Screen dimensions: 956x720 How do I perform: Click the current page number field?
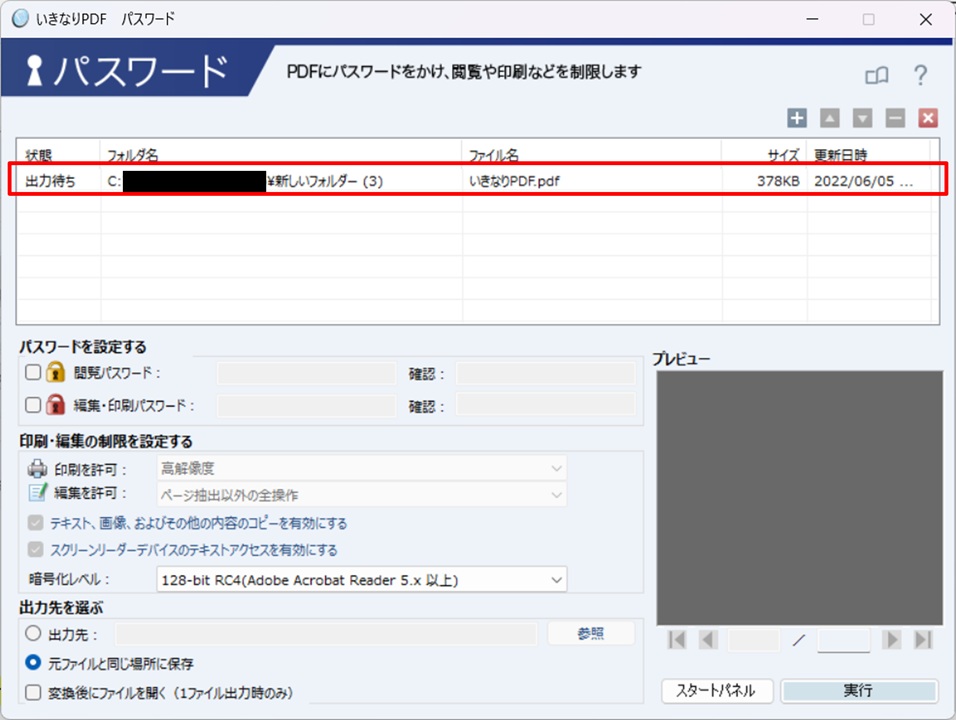click(x=754, y=640)
